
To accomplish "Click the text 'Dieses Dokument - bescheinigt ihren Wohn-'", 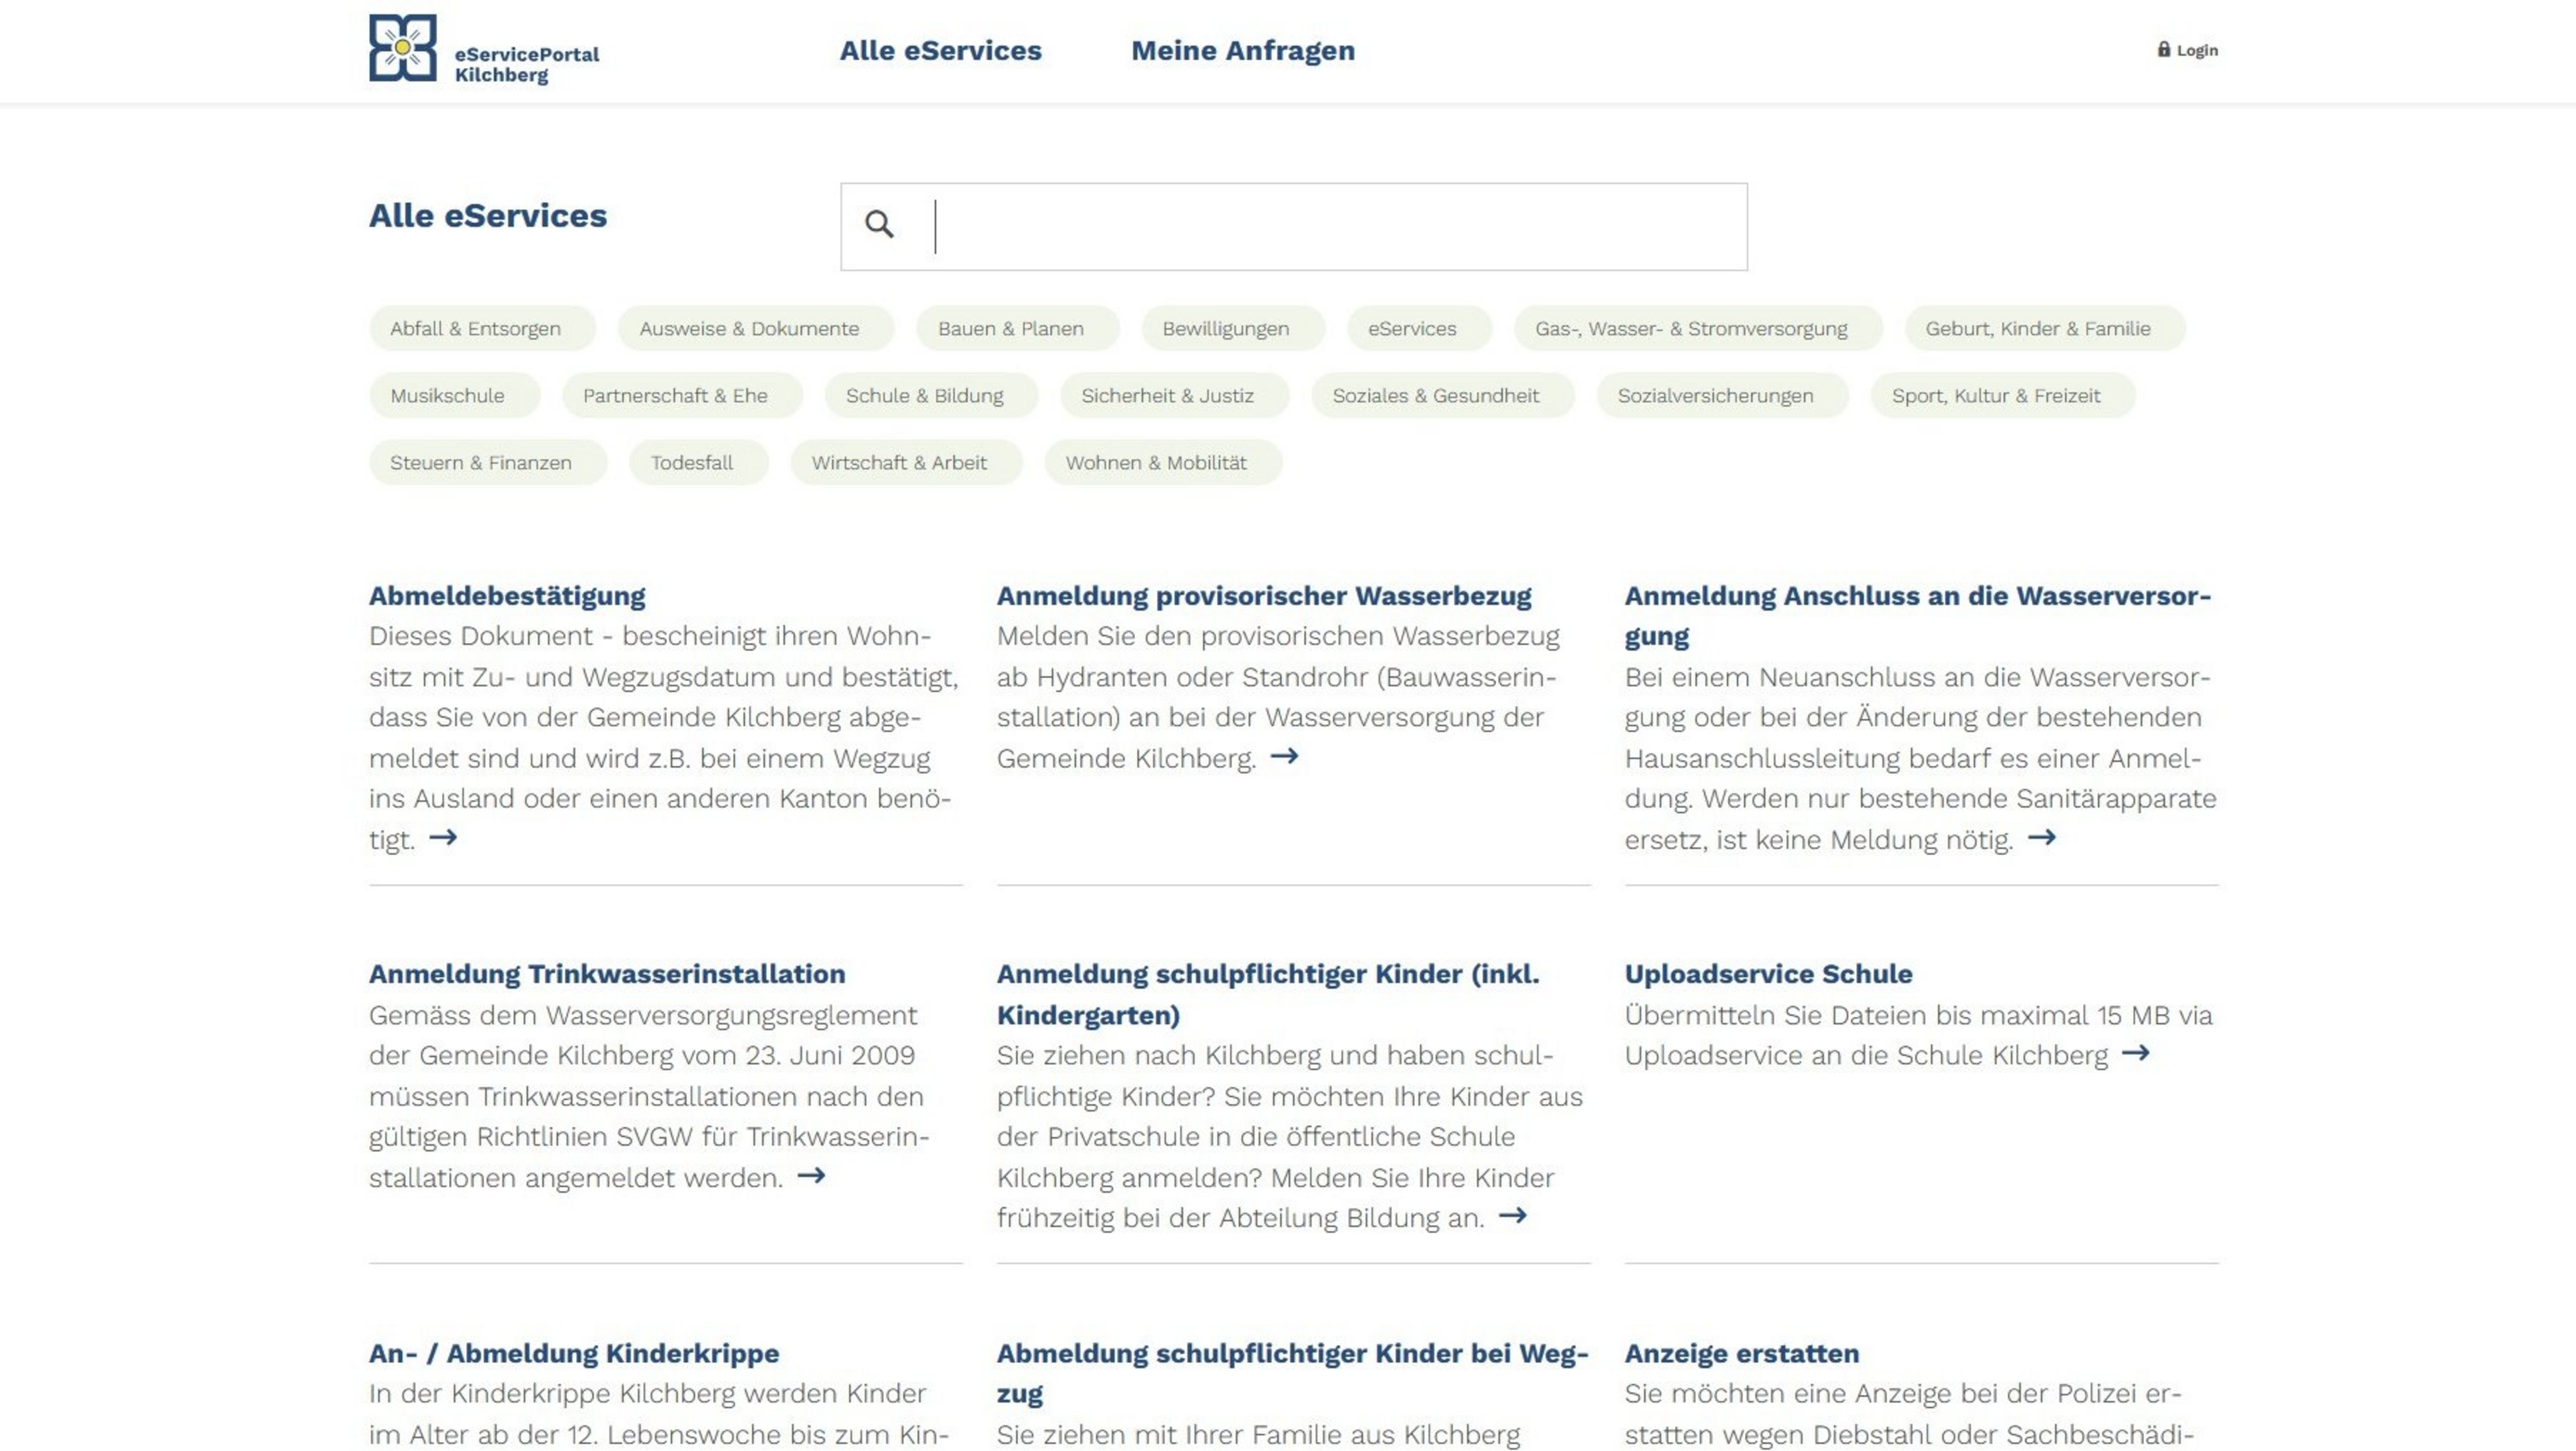I will click(x=650, y=636).
